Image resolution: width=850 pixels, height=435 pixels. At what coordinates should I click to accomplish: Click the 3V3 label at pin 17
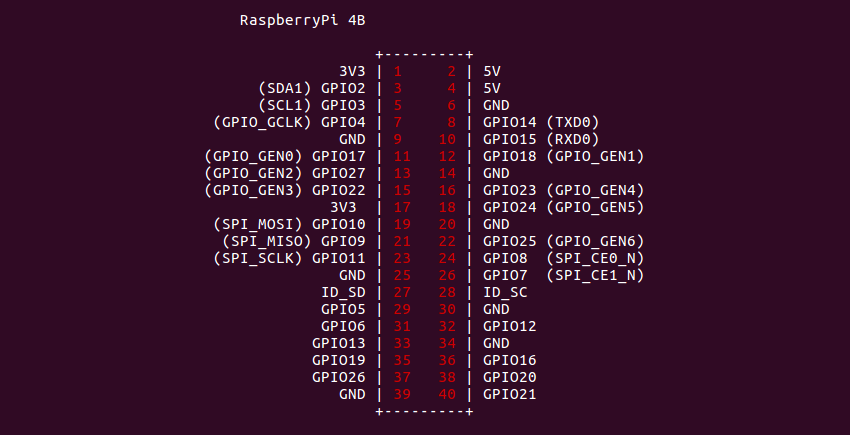pyautogui.click(x=343, y=208)
